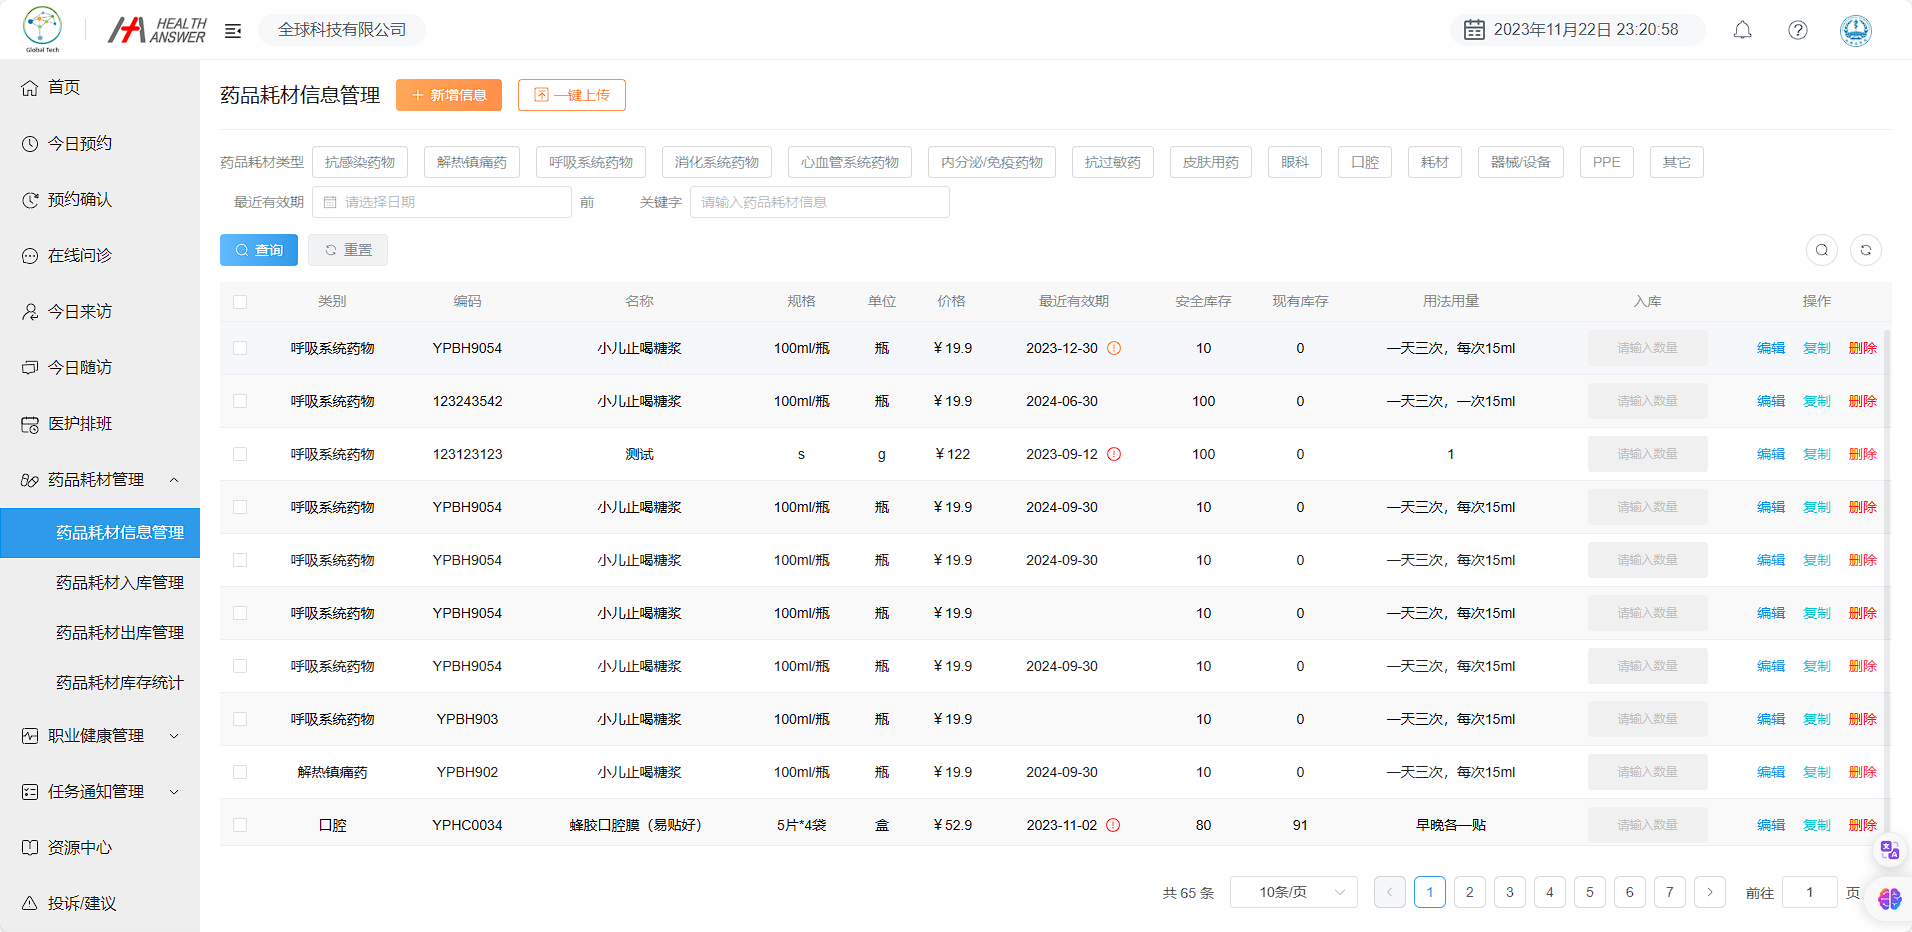
Task: Open 医护排班 in sidebar
Action: 100,424
